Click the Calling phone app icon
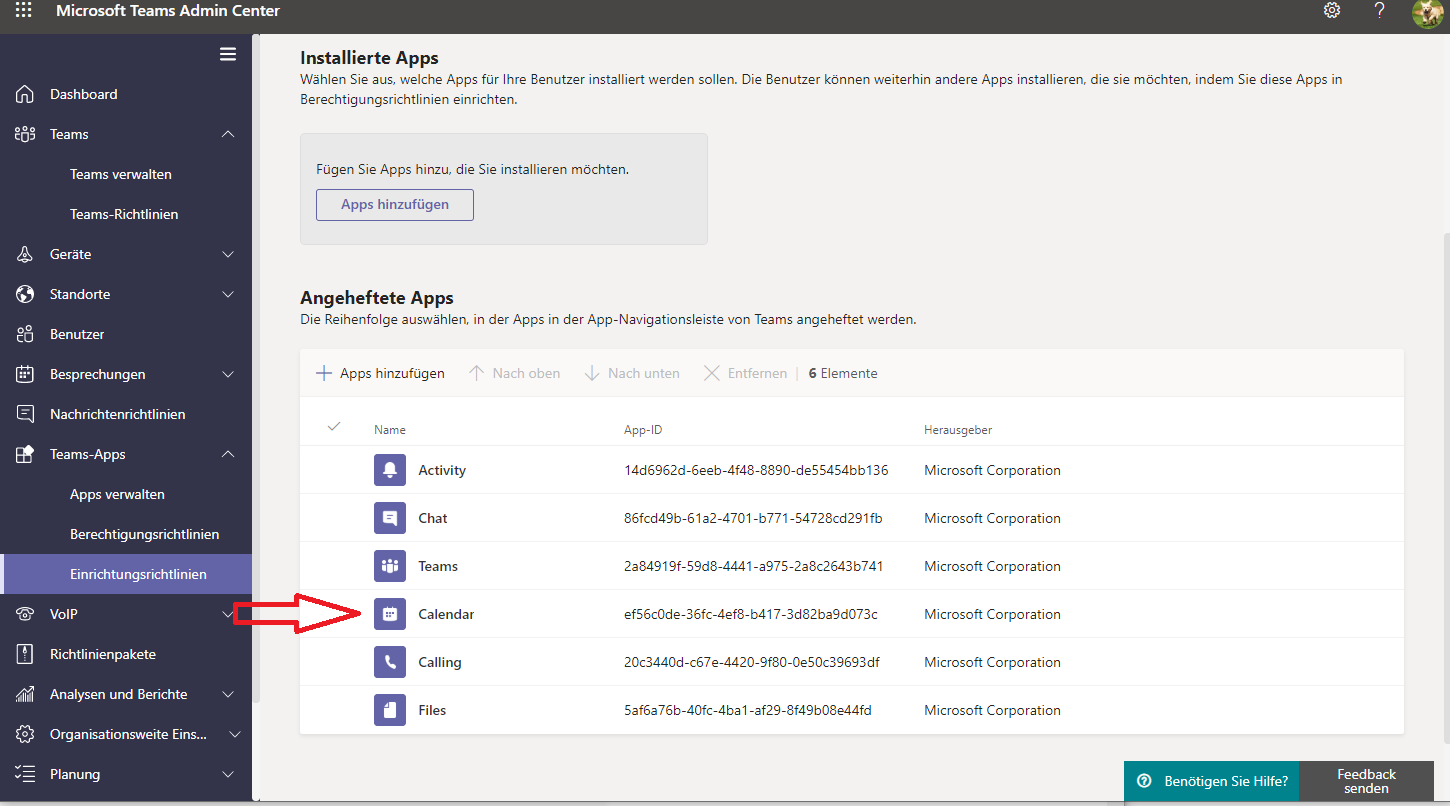This screenshot has width=1450, height=806. [x=390, y=662]
